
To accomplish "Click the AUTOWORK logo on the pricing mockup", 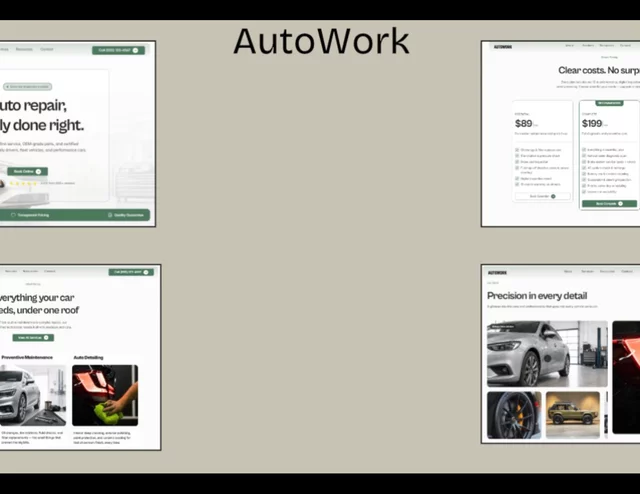I will point(502,47).
